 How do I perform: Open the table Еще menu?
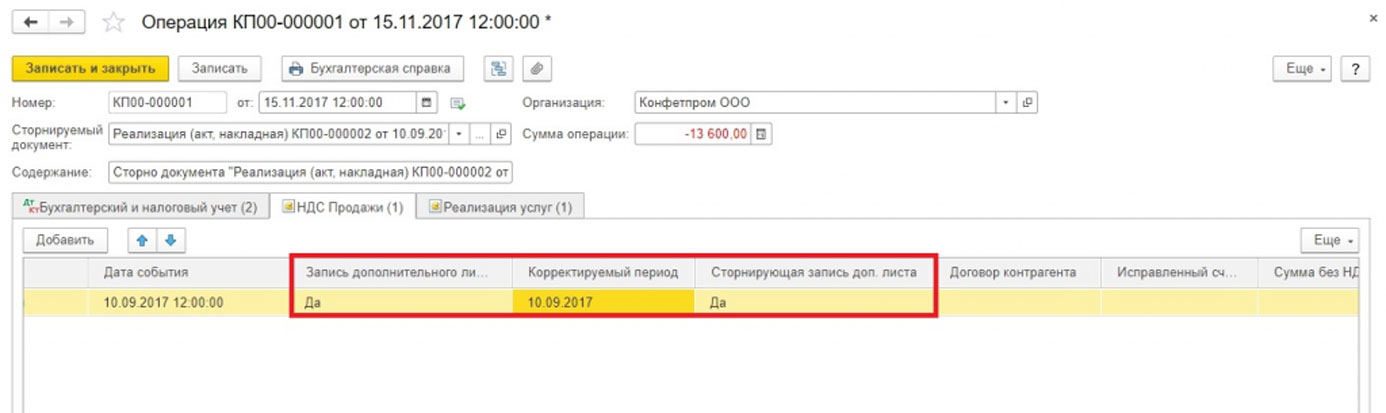[x=1330, y=240]
